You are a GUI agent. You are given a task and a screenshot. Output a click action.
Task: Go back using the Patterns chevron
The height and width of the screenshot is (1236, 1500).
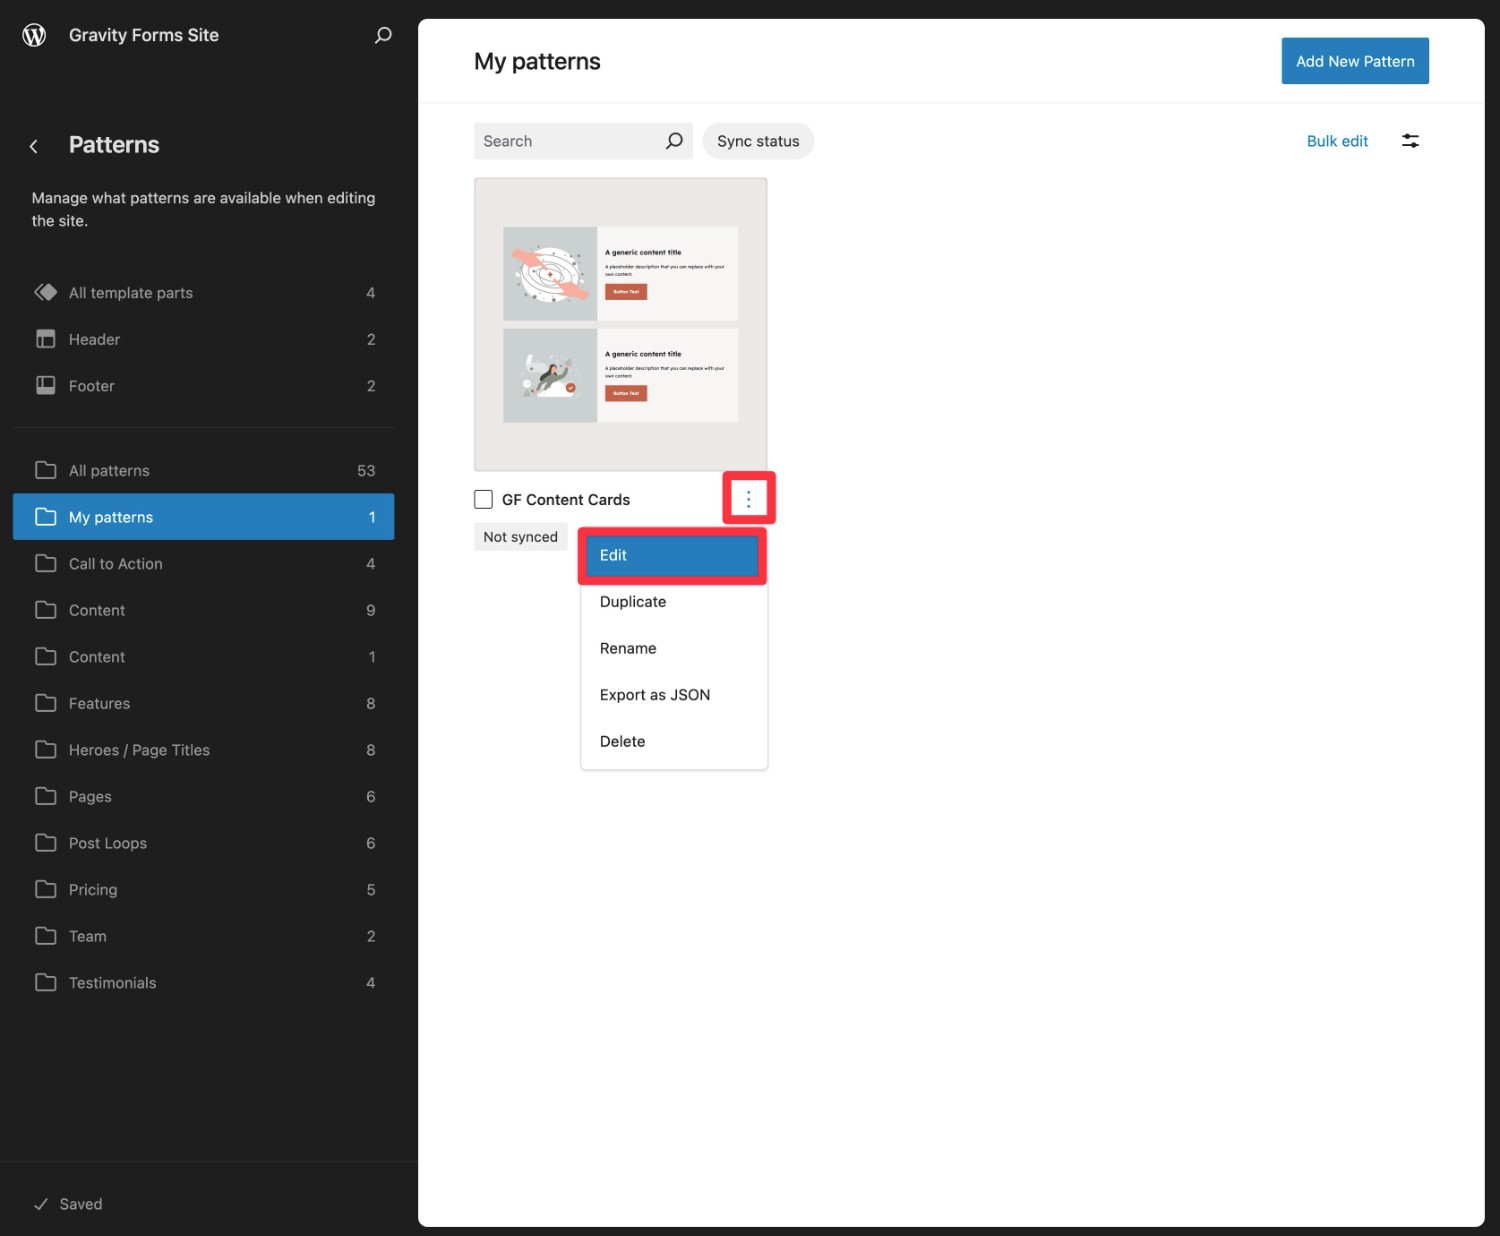coord(34,146)
